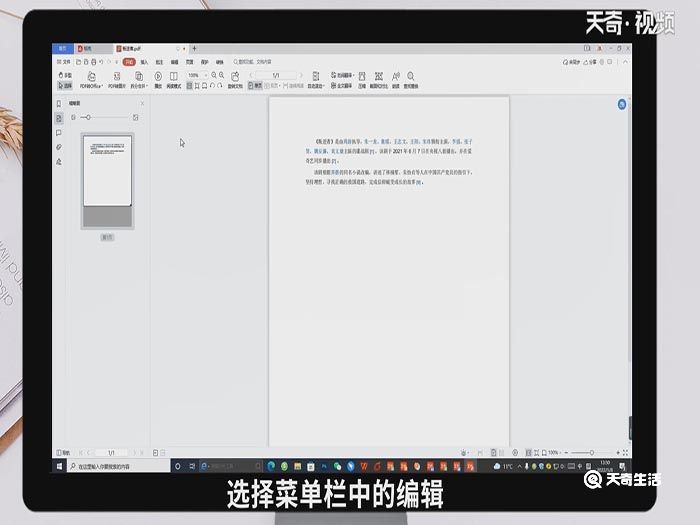Viewport: 700px width, 525px height.
Task: Click the rotate clockwise arrow
Action: coord(220,85)
